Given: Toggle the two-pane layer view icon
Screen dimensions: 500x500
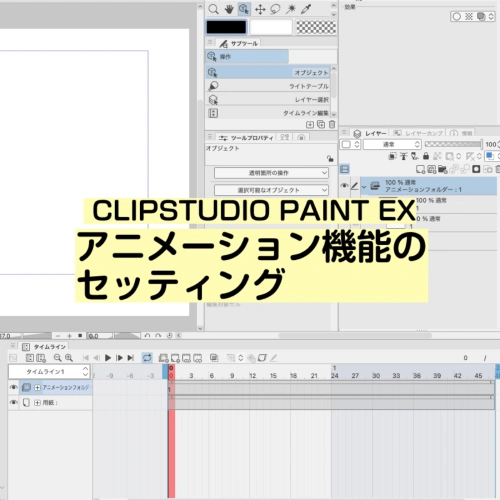Looking at the screenshot, I should point(344,169).
